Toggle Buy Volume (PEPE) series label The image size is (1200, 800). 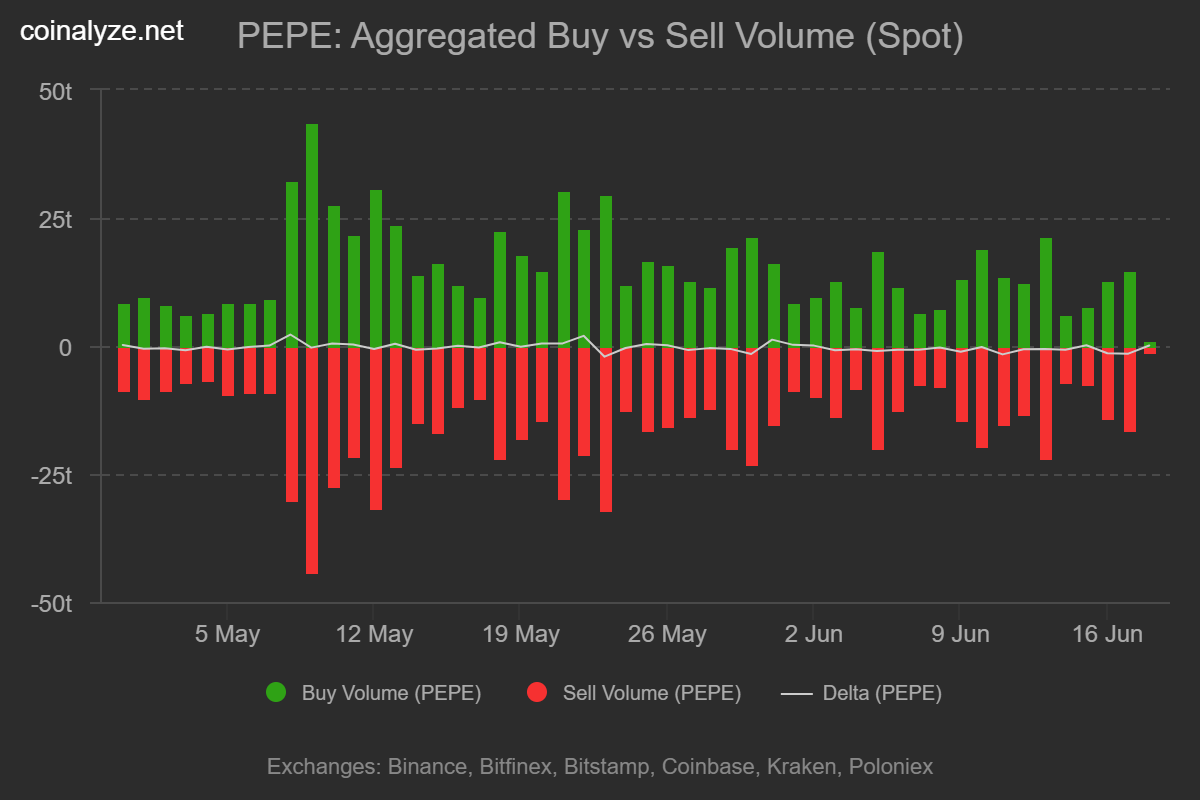tap(391, 693)
